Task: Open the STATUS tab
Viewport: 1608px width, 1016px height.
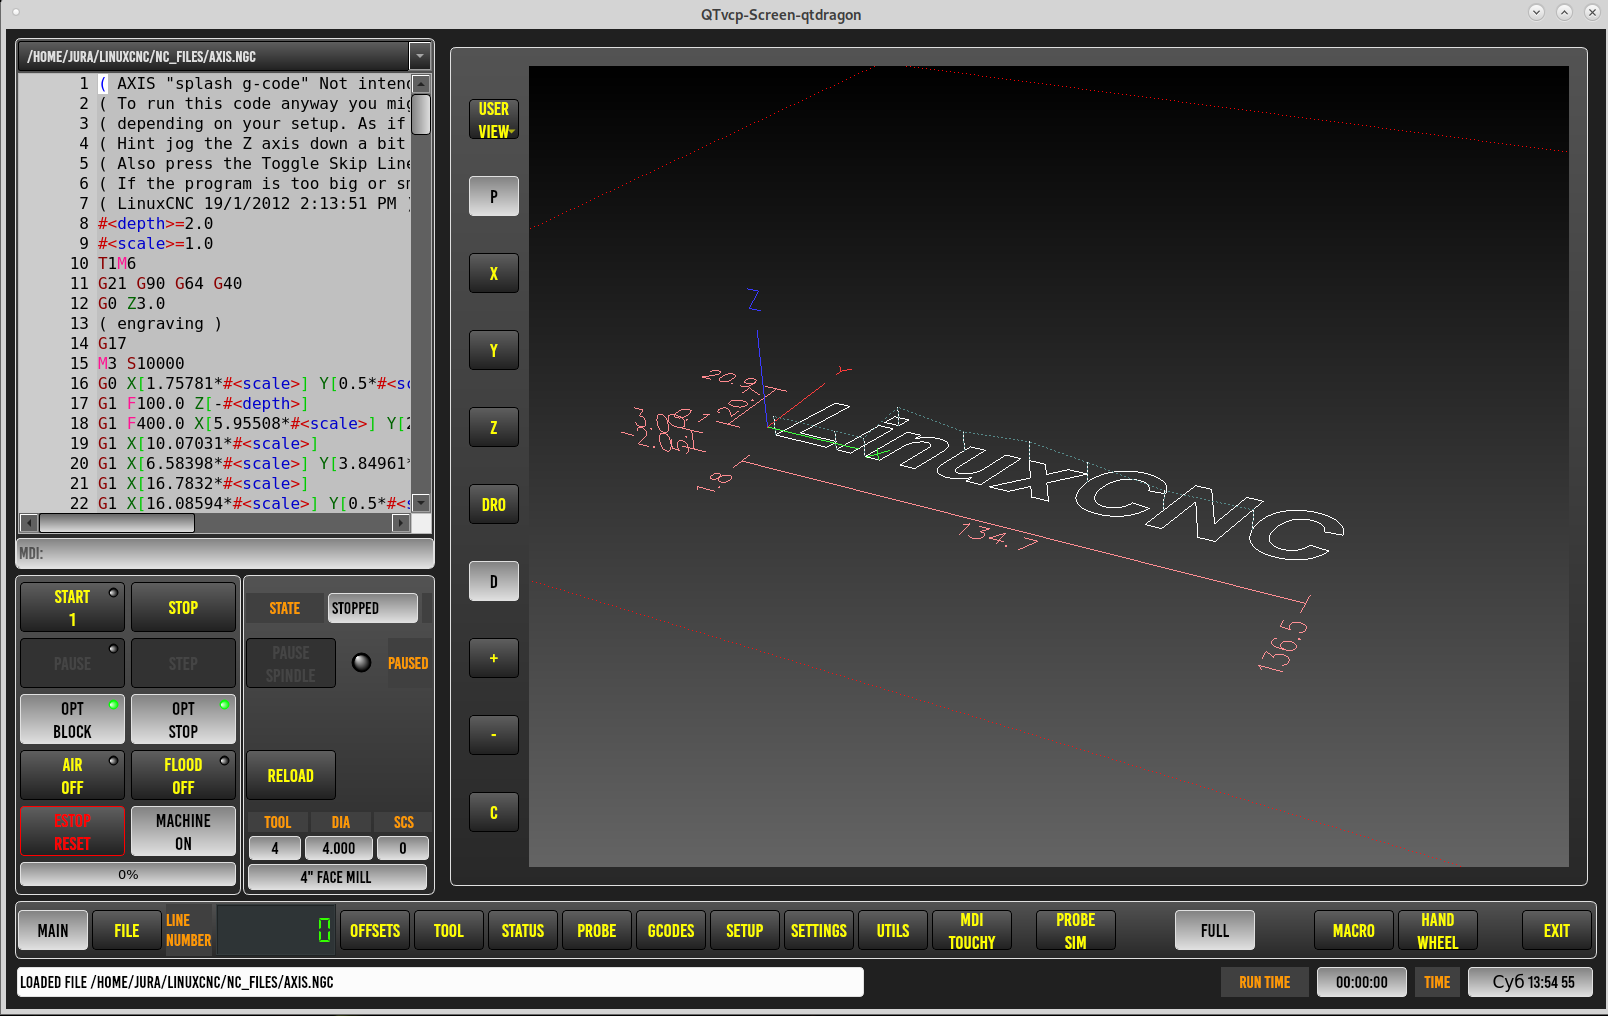Action: pos(523,930)
